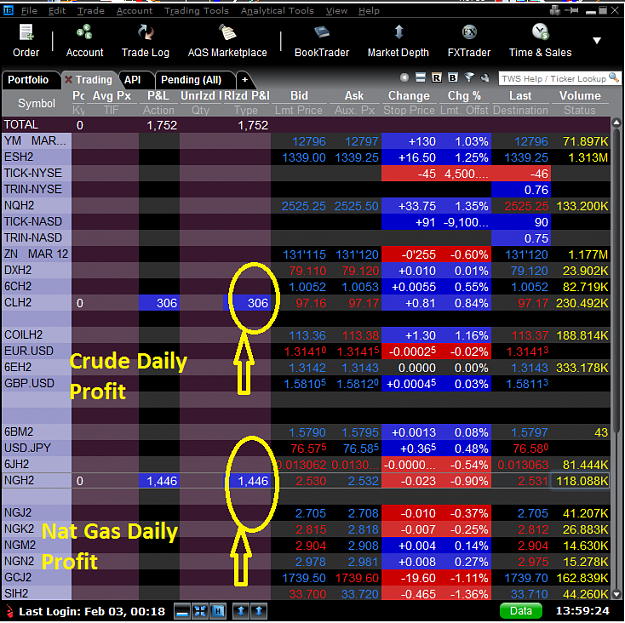Close the Trading tab with red X
625x623 pixels.
tap(69, 80)
